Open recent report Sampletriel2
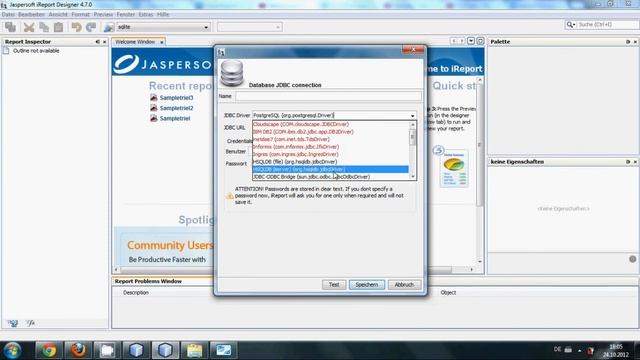The width and height of the screenshot is (640, 360). (x=176, y=108)
